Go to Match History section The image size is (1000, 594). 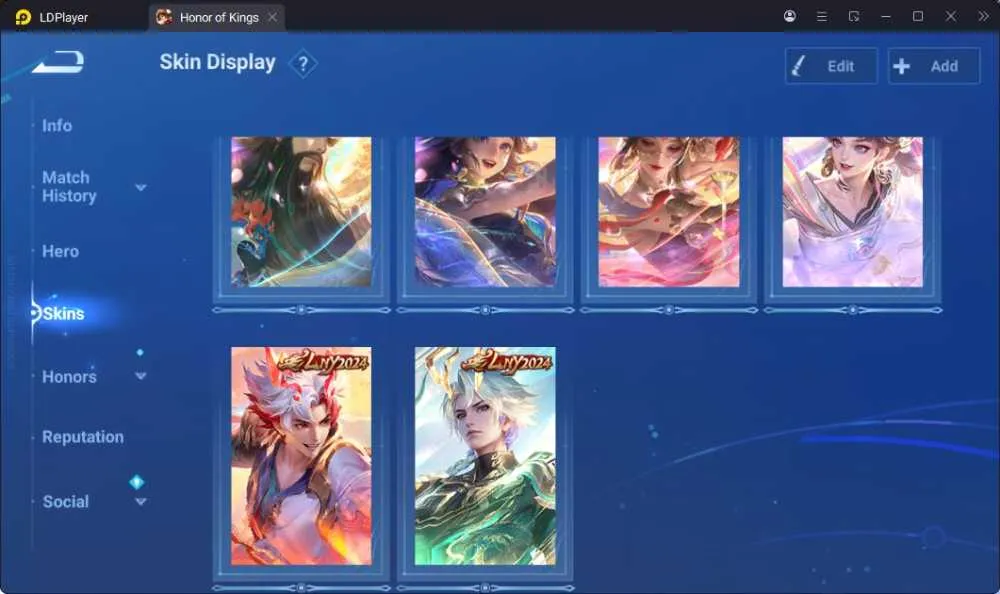[x=69, y=186]
